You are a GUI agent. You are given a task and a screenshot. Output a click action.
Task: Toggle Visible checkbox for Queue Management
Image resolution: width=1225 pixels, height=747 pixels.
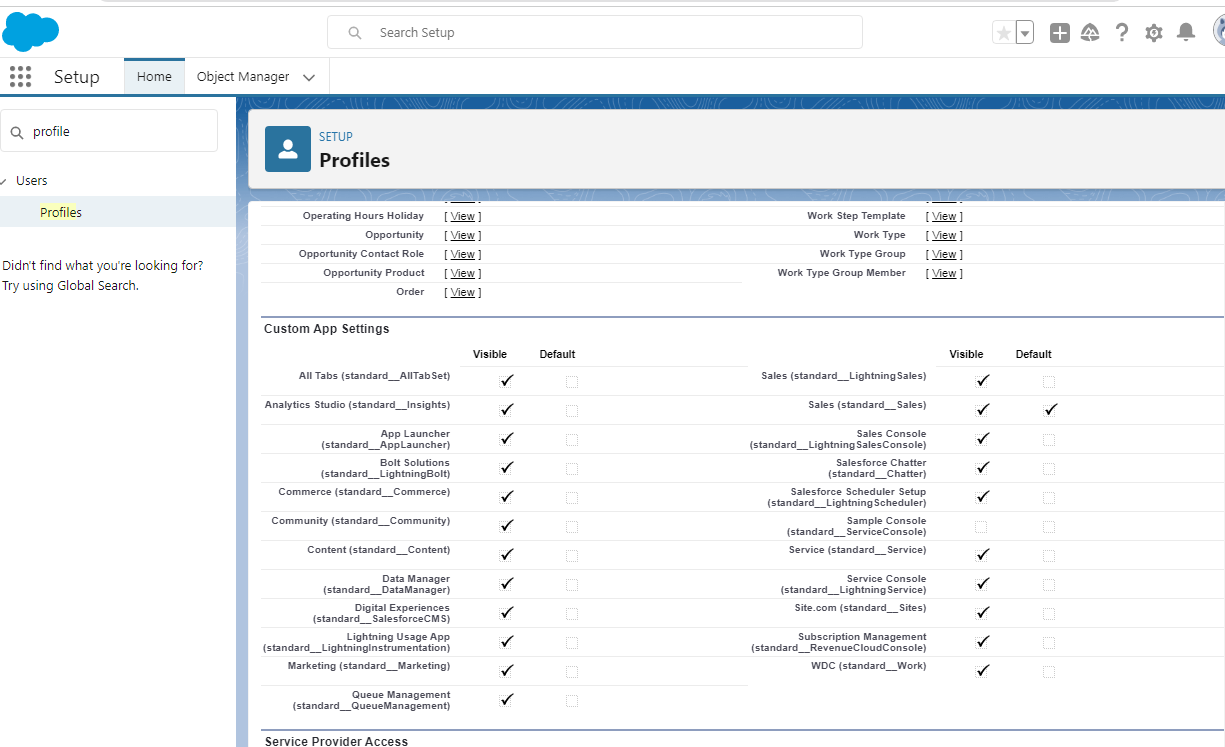507,700
